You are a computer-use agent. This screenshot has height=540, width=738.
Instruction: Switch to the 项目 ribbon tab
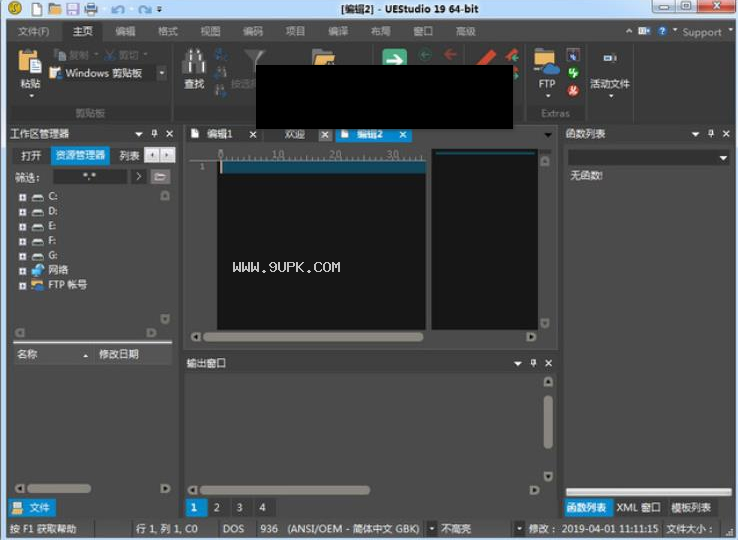[x=295, y=32]
